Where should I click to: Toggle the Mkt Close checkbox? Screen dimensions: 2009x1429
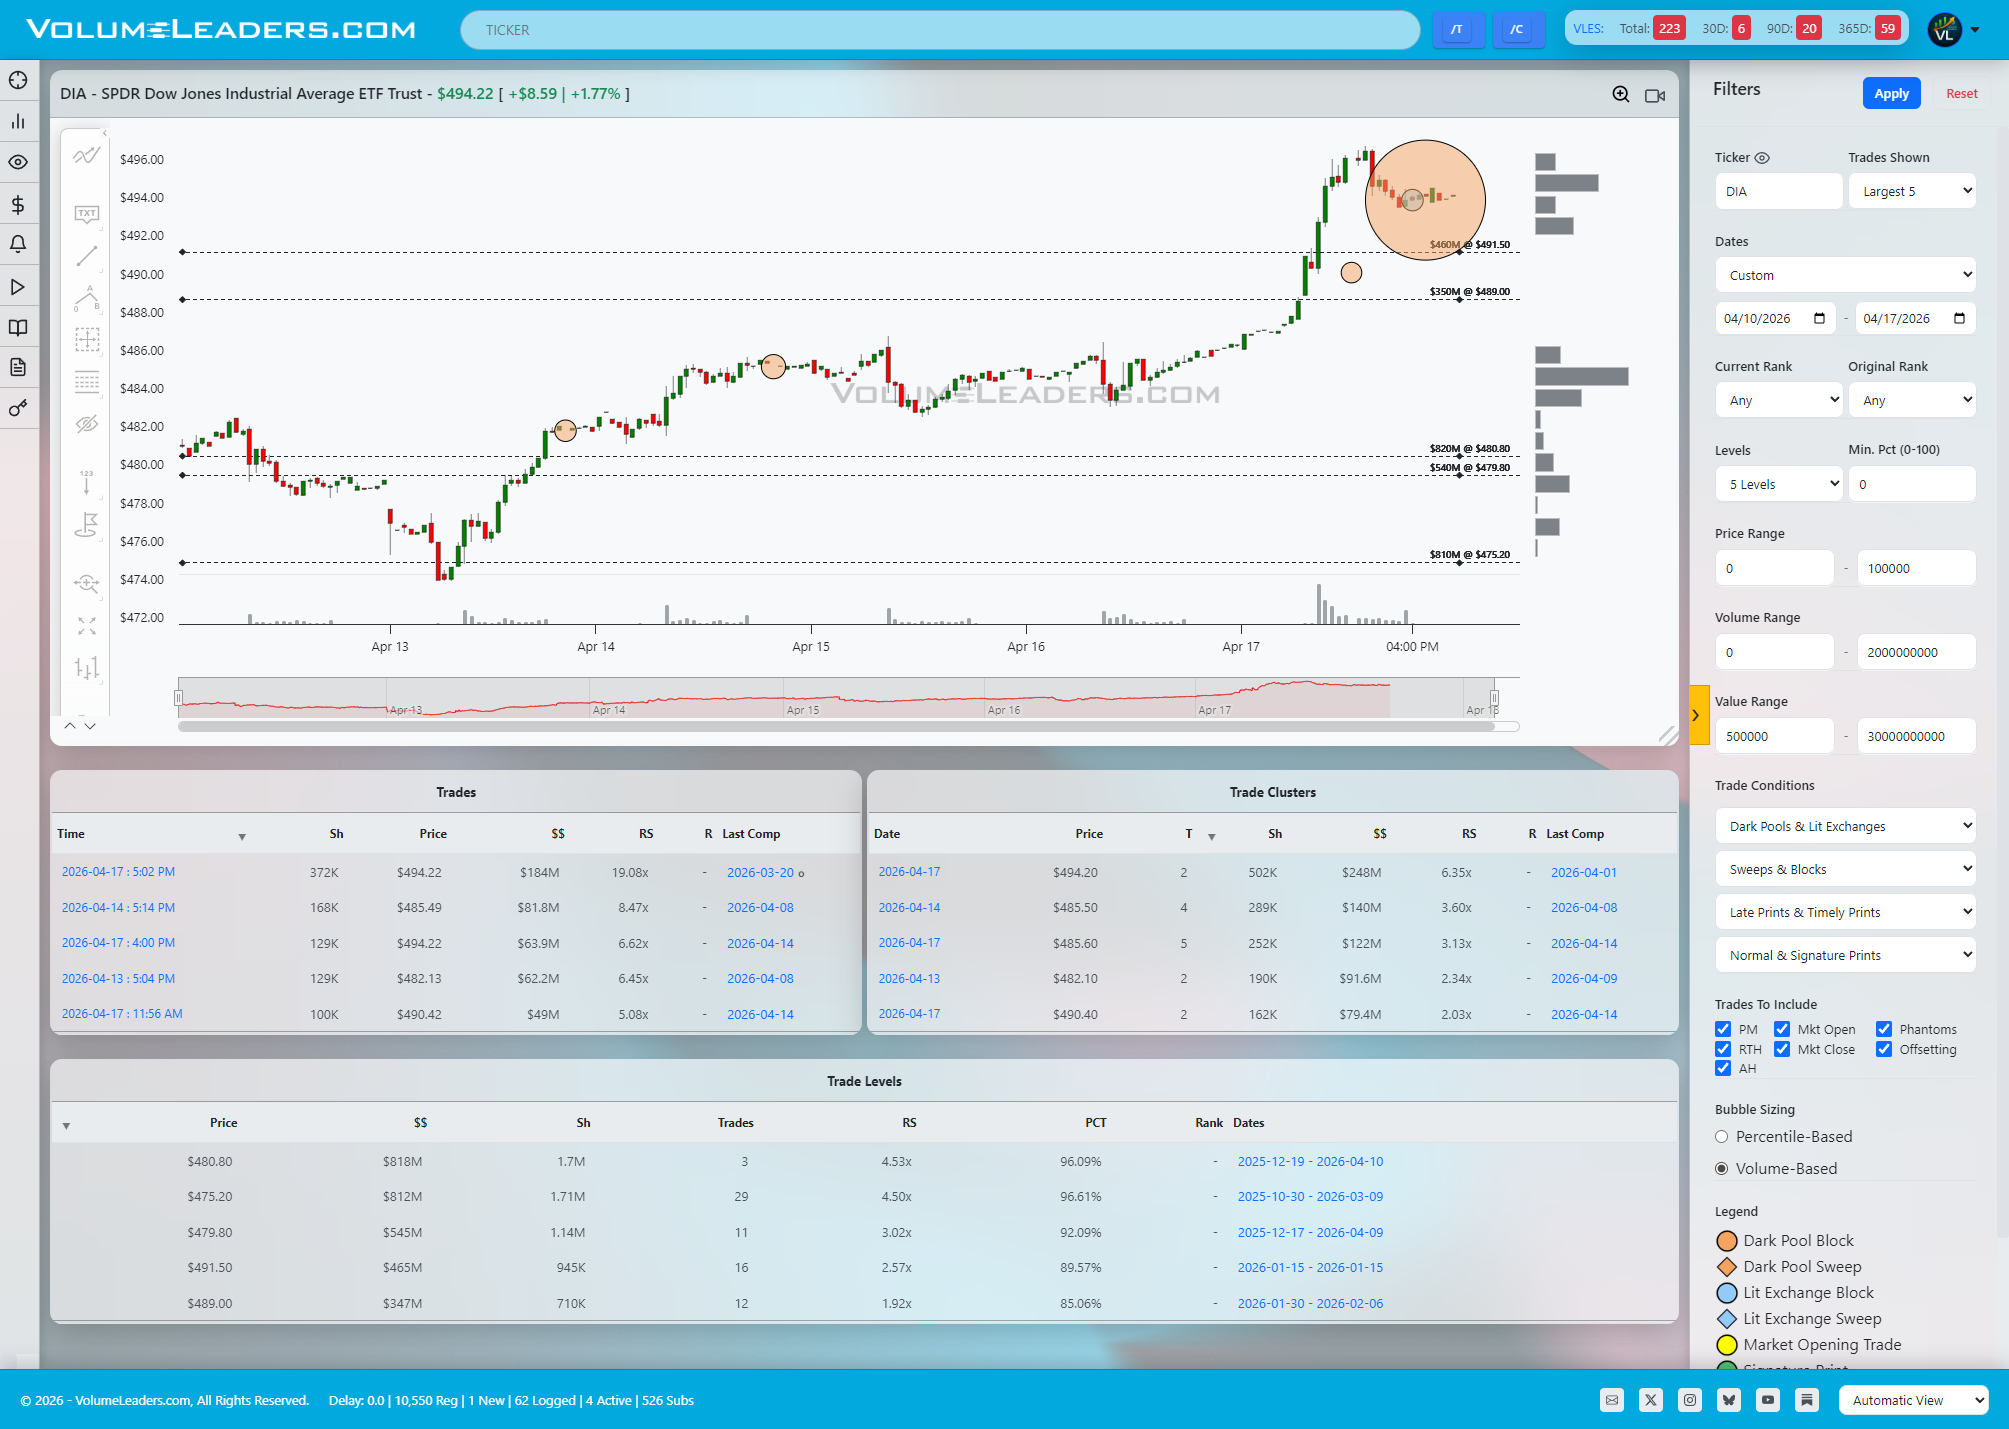[1782, 1049]
